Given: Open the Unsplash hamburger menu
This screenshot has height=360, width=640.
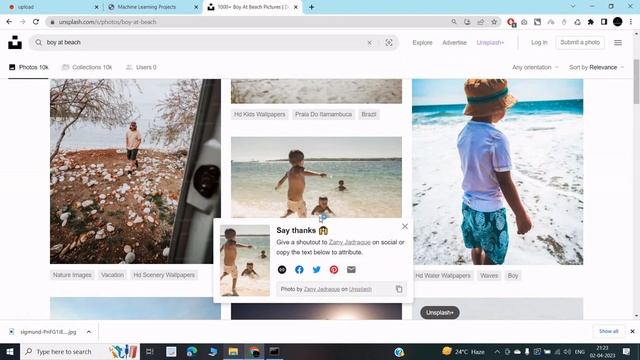Looking at the screenshot, I should click(x=618, y=42).
